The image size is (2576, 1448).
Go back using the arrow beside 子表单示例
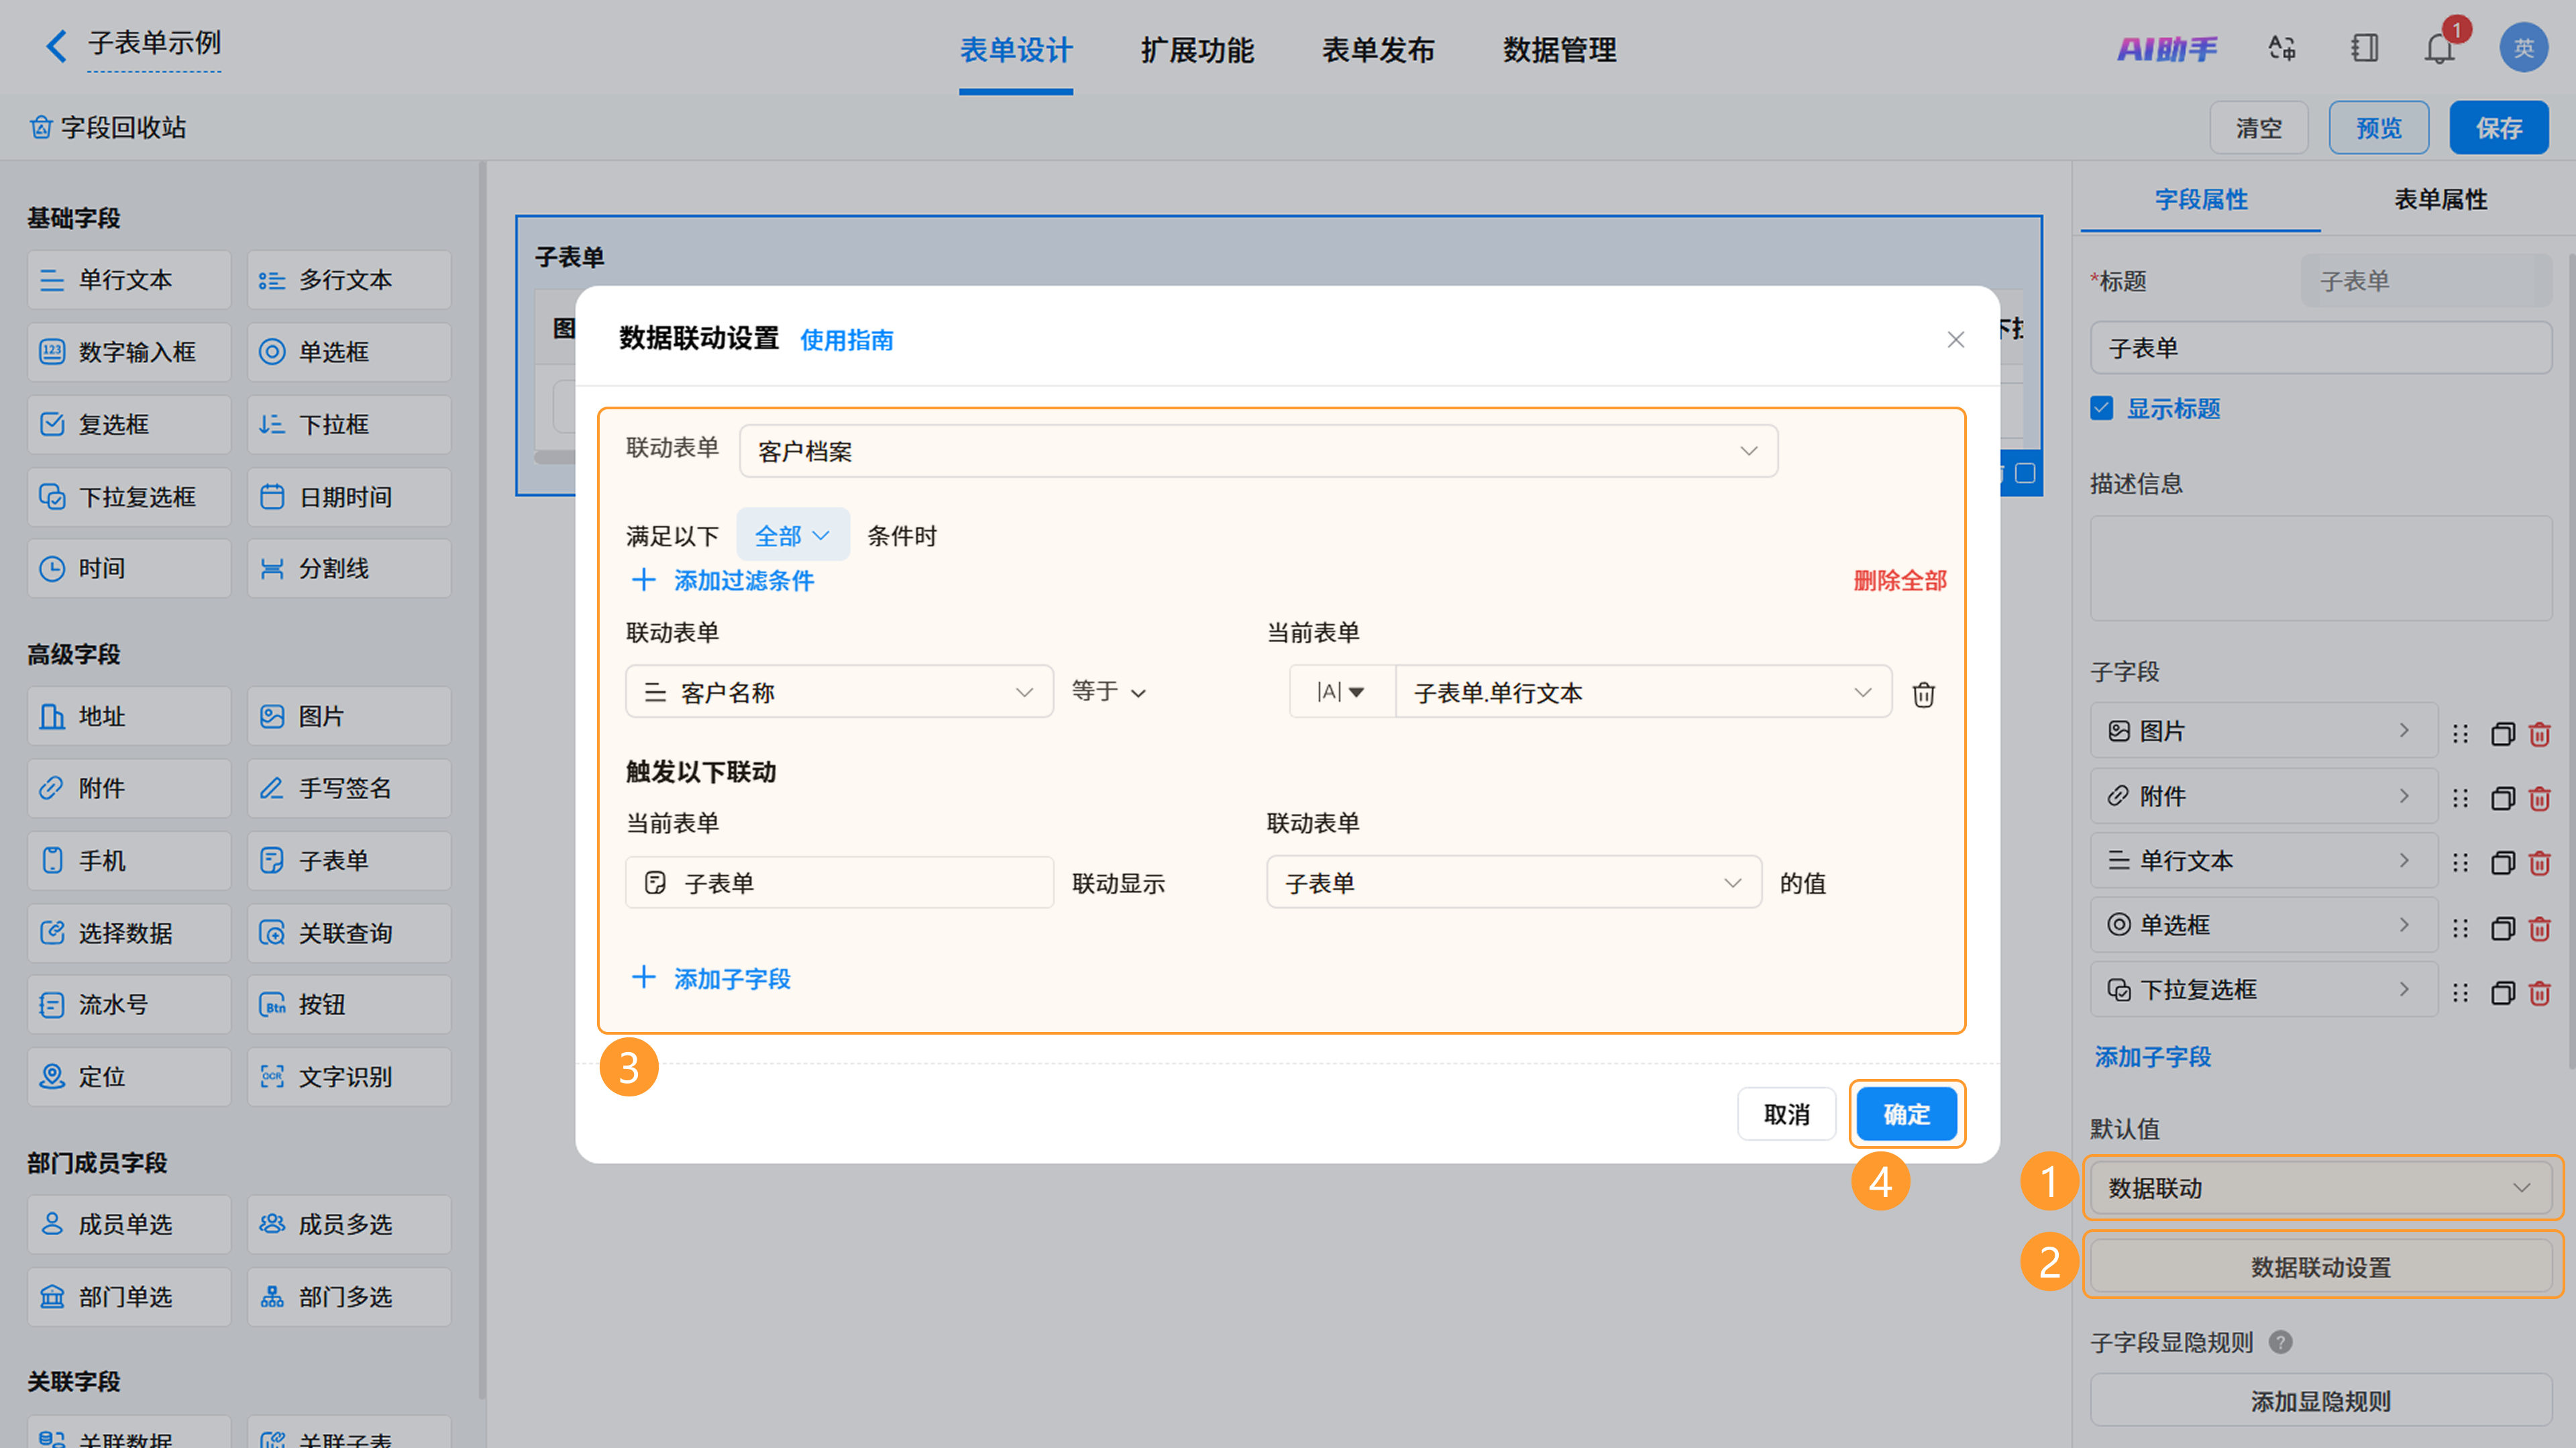(x=56, y=45)
